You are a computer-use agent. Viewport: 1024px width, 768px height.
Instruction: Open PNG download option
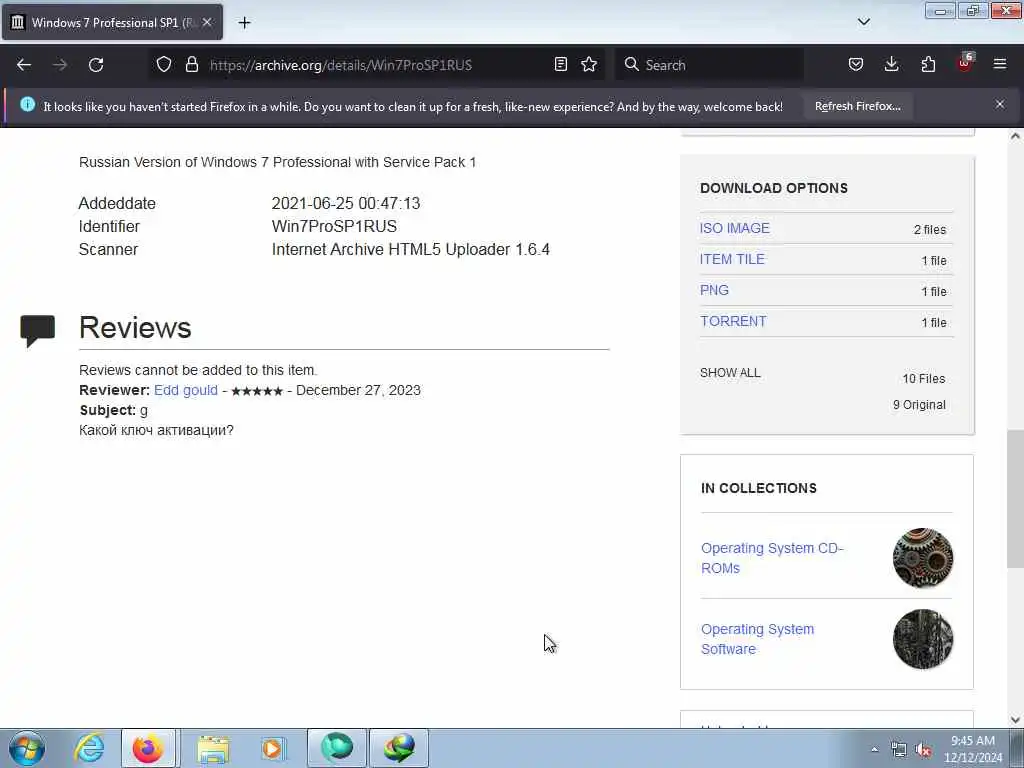click(714, 290)
